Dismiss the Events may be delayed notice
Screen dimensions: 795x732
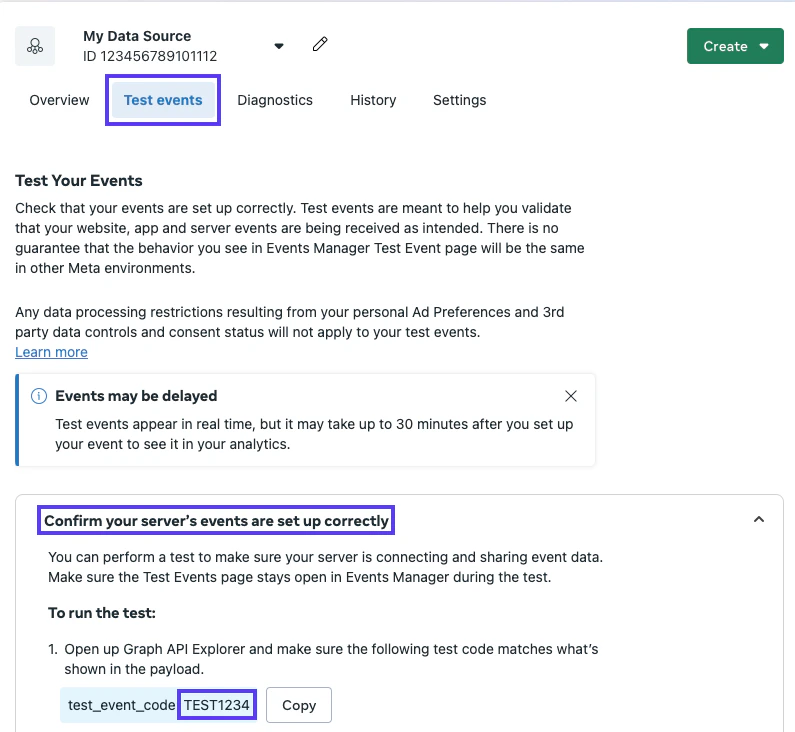571,396
